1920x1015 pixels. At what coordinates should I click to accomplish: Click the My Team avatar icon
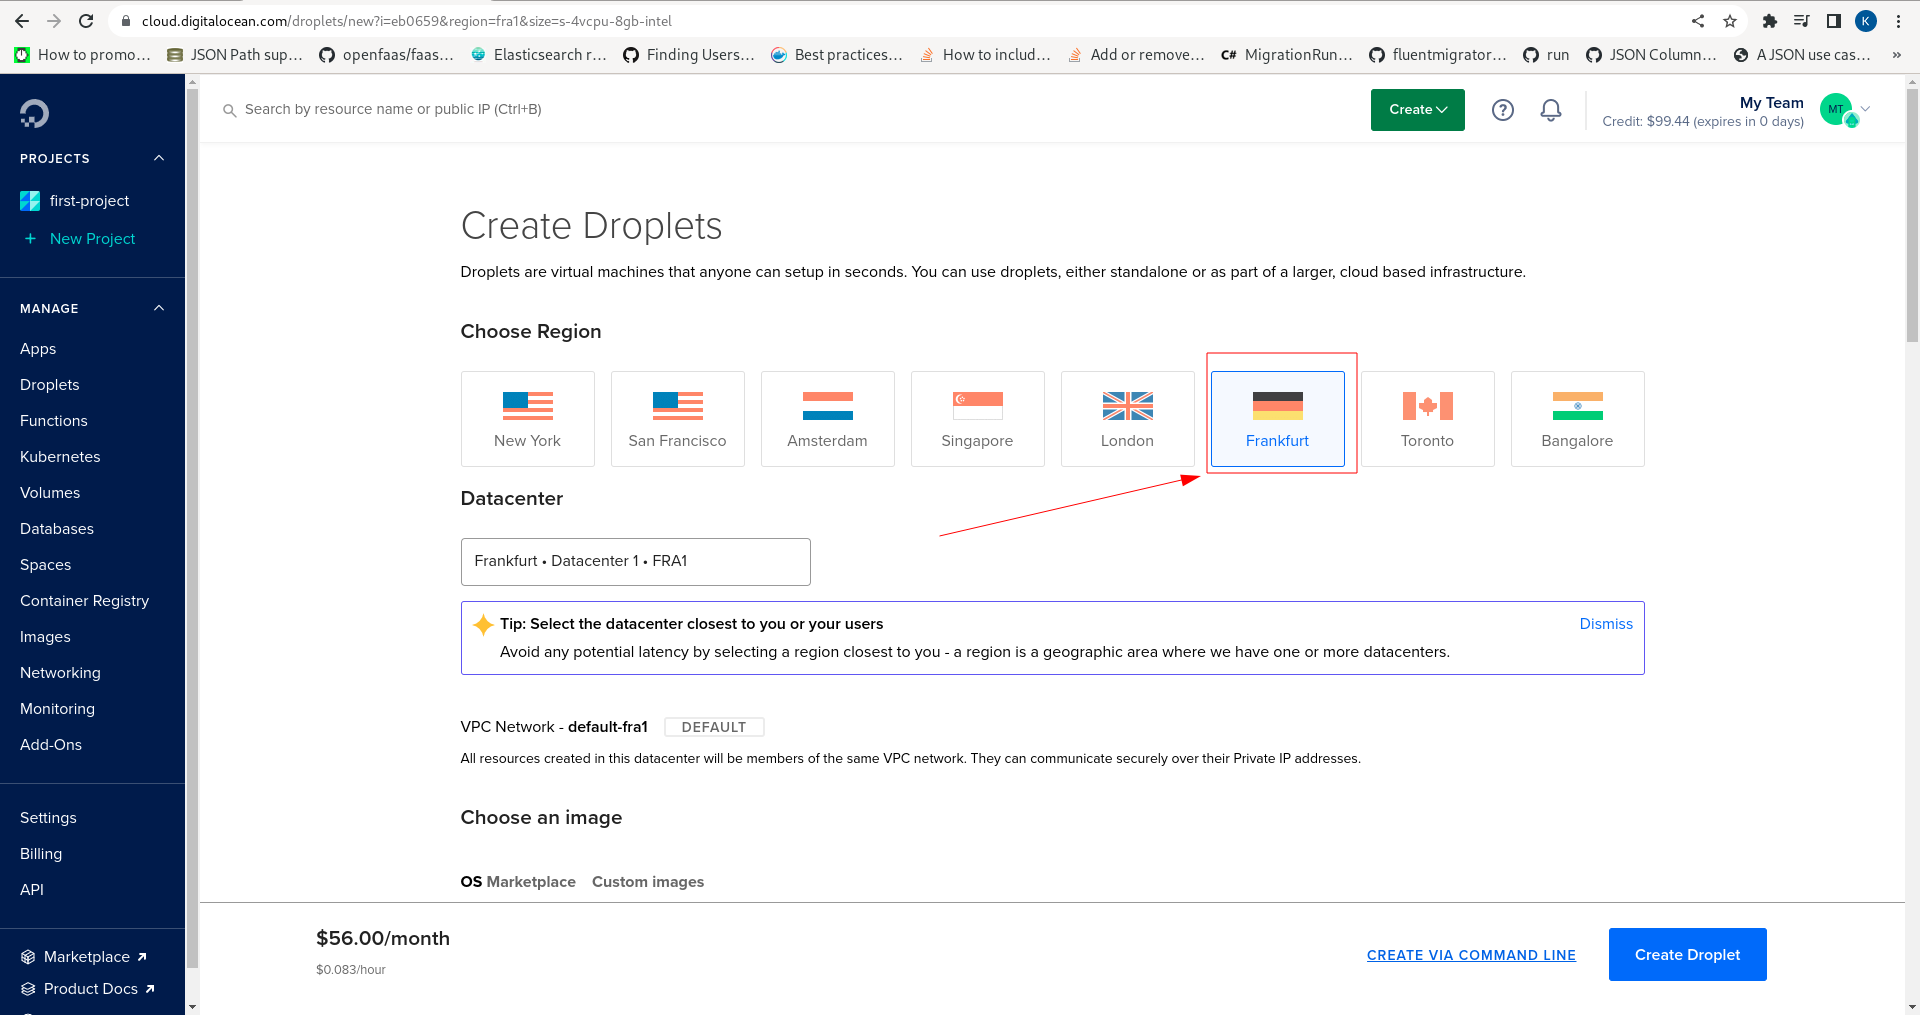click(1836, 109)
